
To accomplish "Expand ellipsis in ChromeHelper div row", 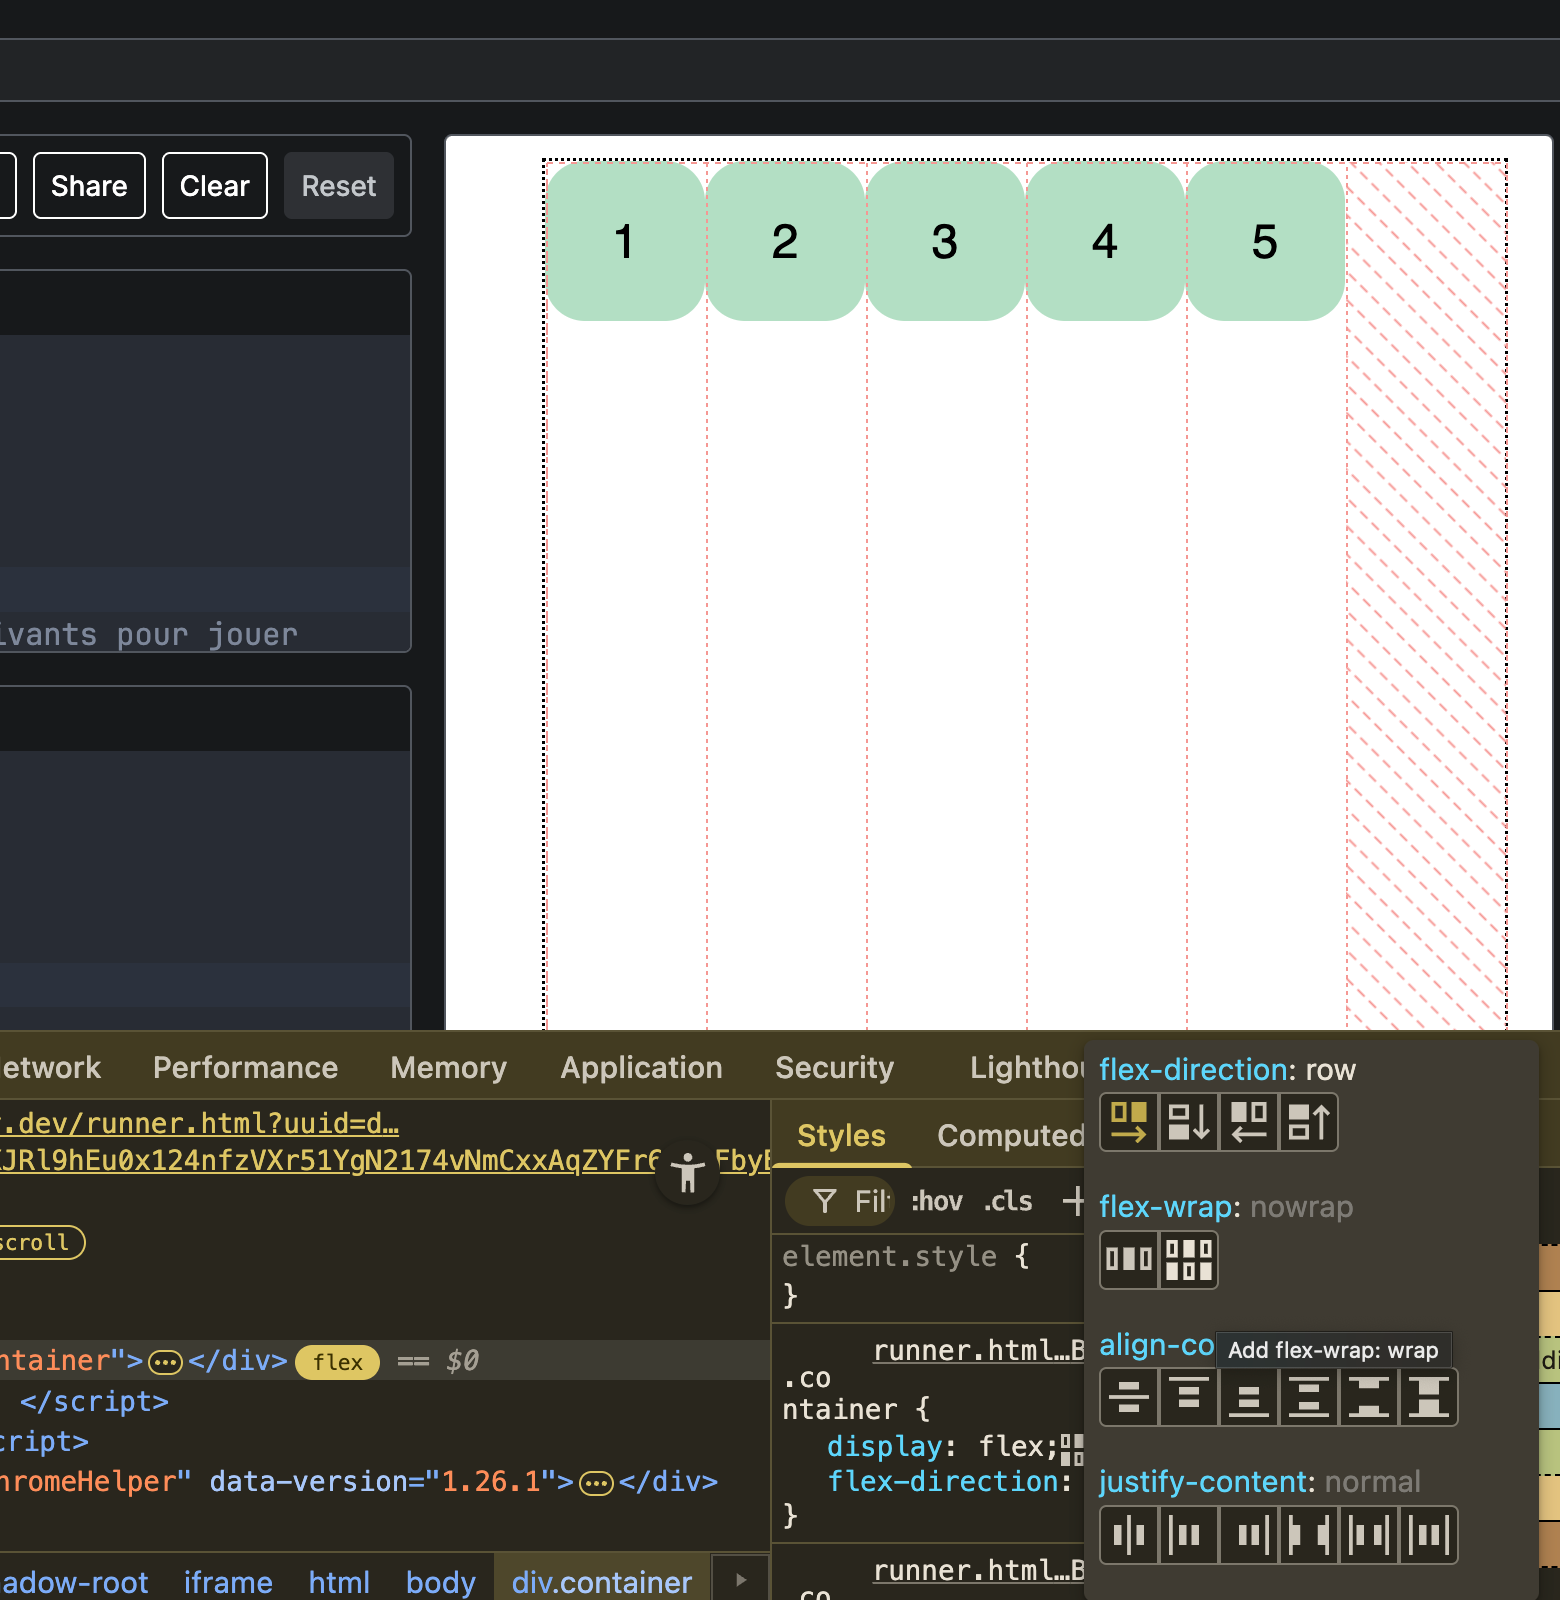I will [596, 1483].
